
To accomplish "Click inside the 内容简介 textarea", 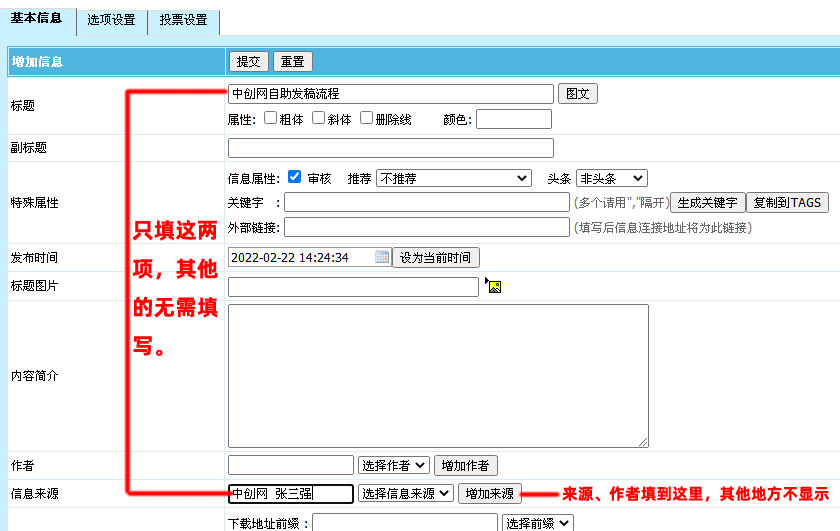I will 438,376.
